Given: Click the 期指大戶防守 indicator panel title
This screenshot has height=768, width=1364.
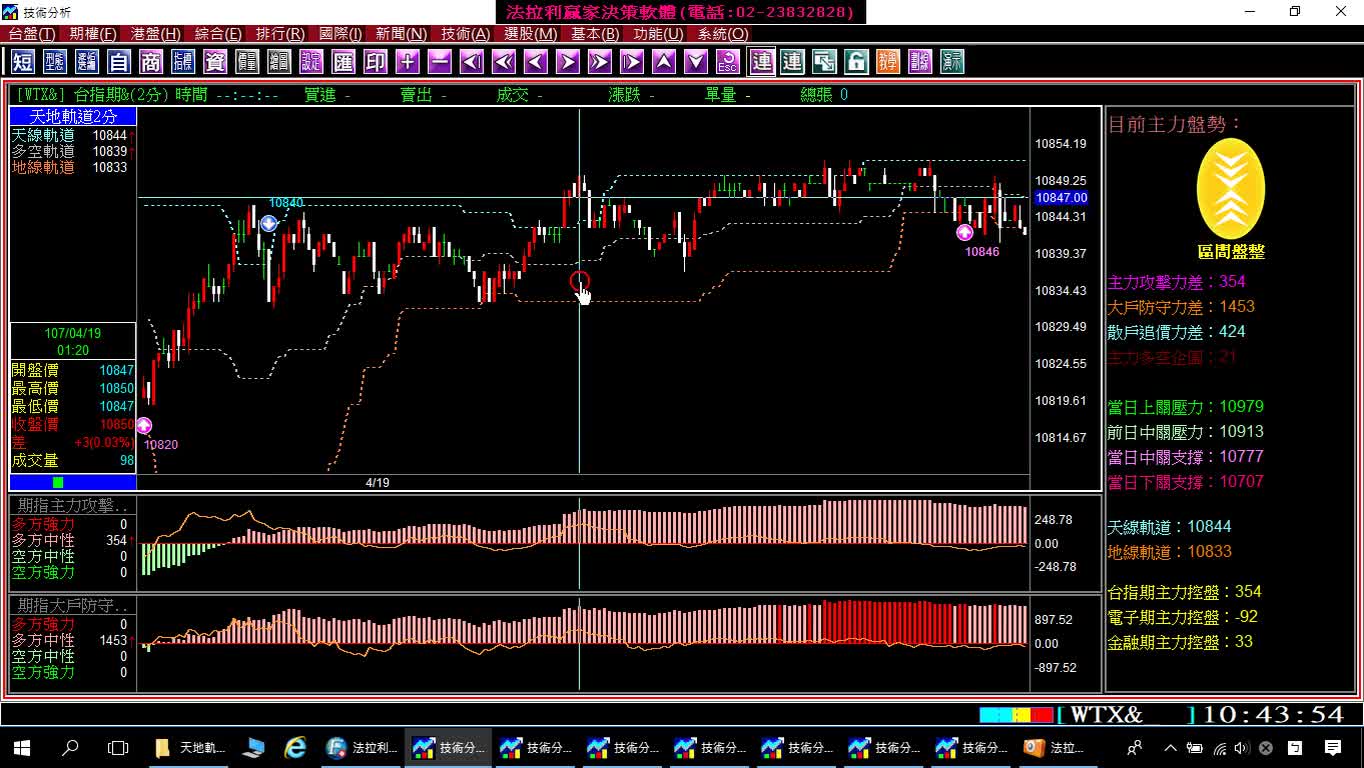Looking at the screenshot, I should click(73, 606).
